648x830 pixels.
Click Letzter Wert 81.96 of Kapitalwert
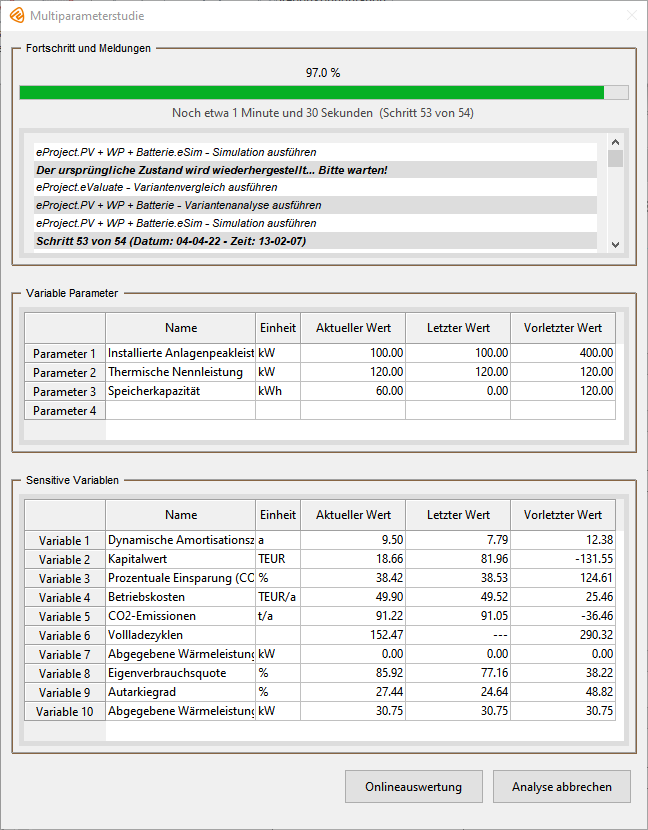[x=458, y=559]
